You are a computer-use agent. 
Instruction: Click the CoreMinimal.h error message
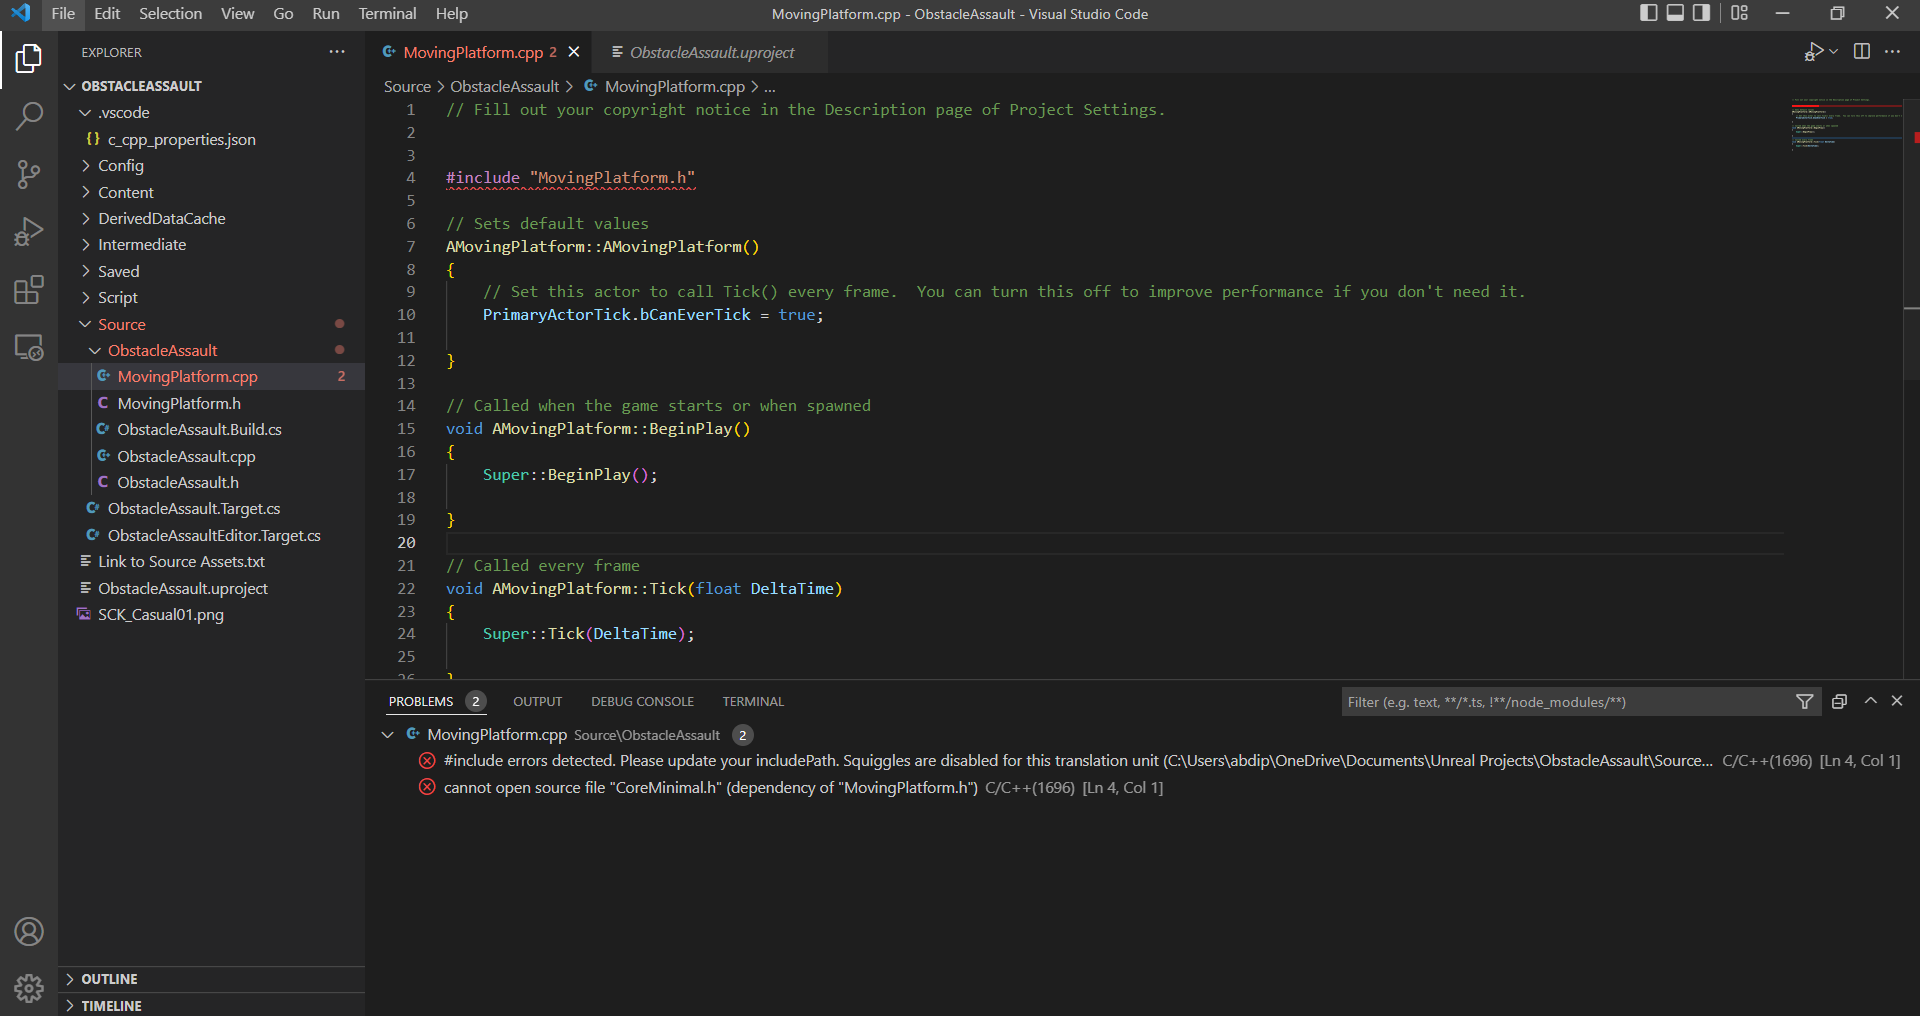[x=710, y=788]
